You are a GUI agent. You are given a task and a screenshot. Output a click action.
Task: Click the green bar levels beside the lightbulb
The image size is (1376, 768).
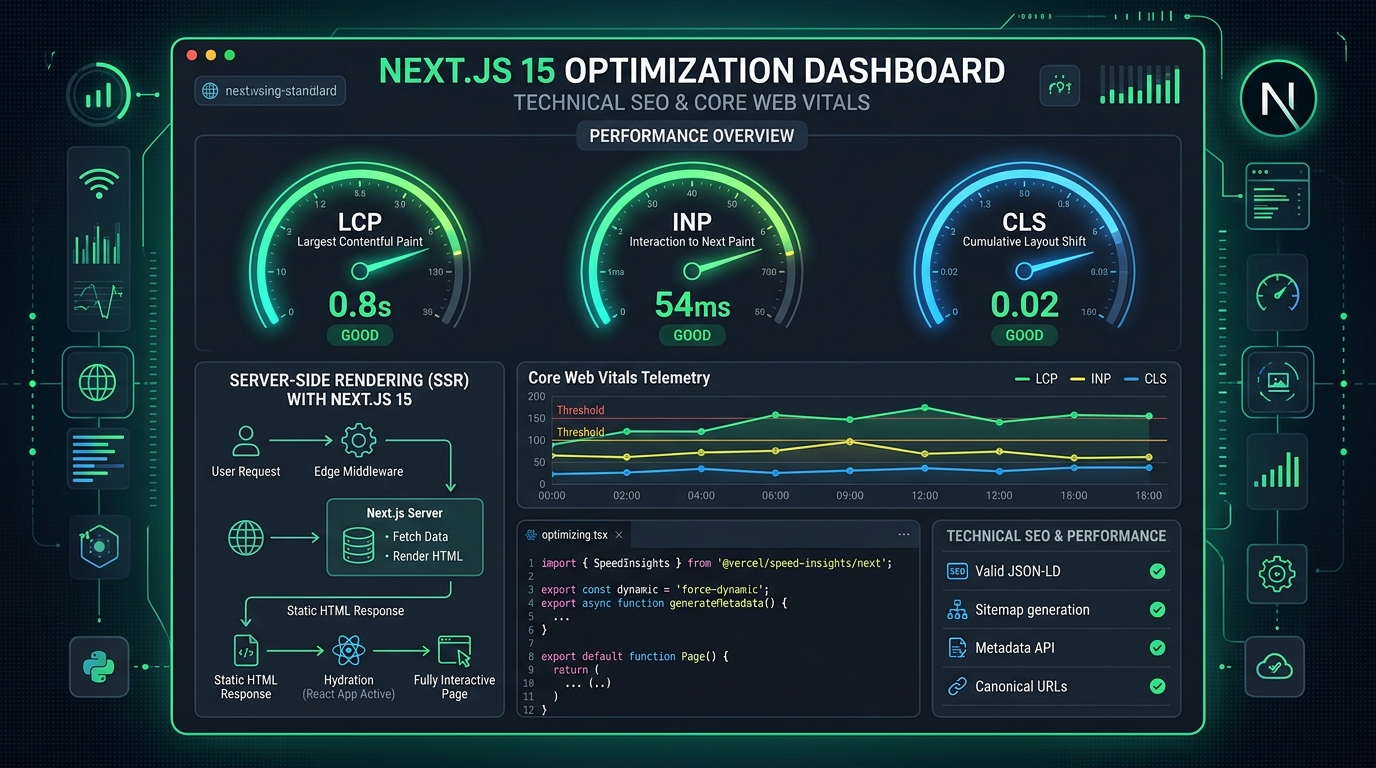[x=1140, y=87]
